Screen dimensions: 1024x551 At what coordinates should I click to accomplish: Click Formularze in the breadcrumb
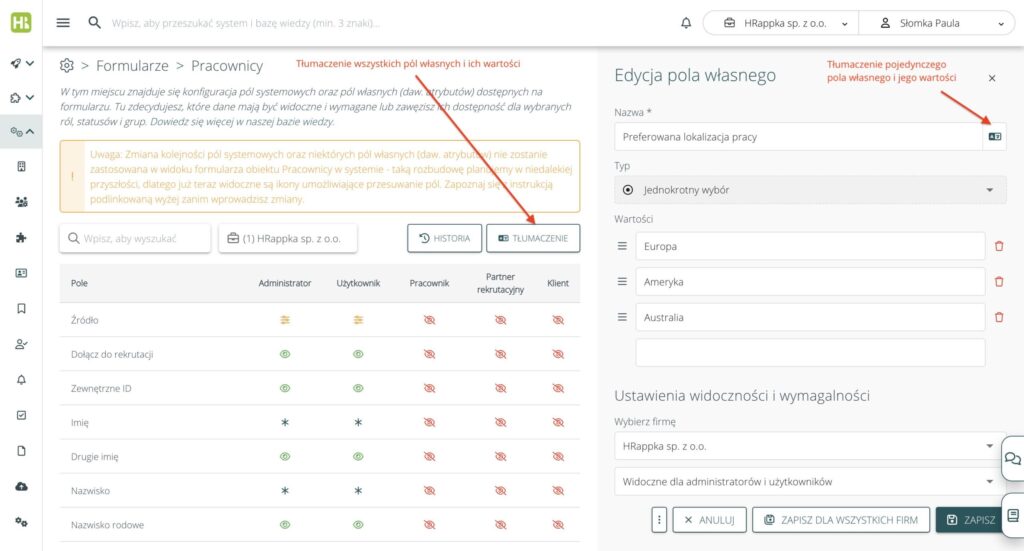click(132, 66)
